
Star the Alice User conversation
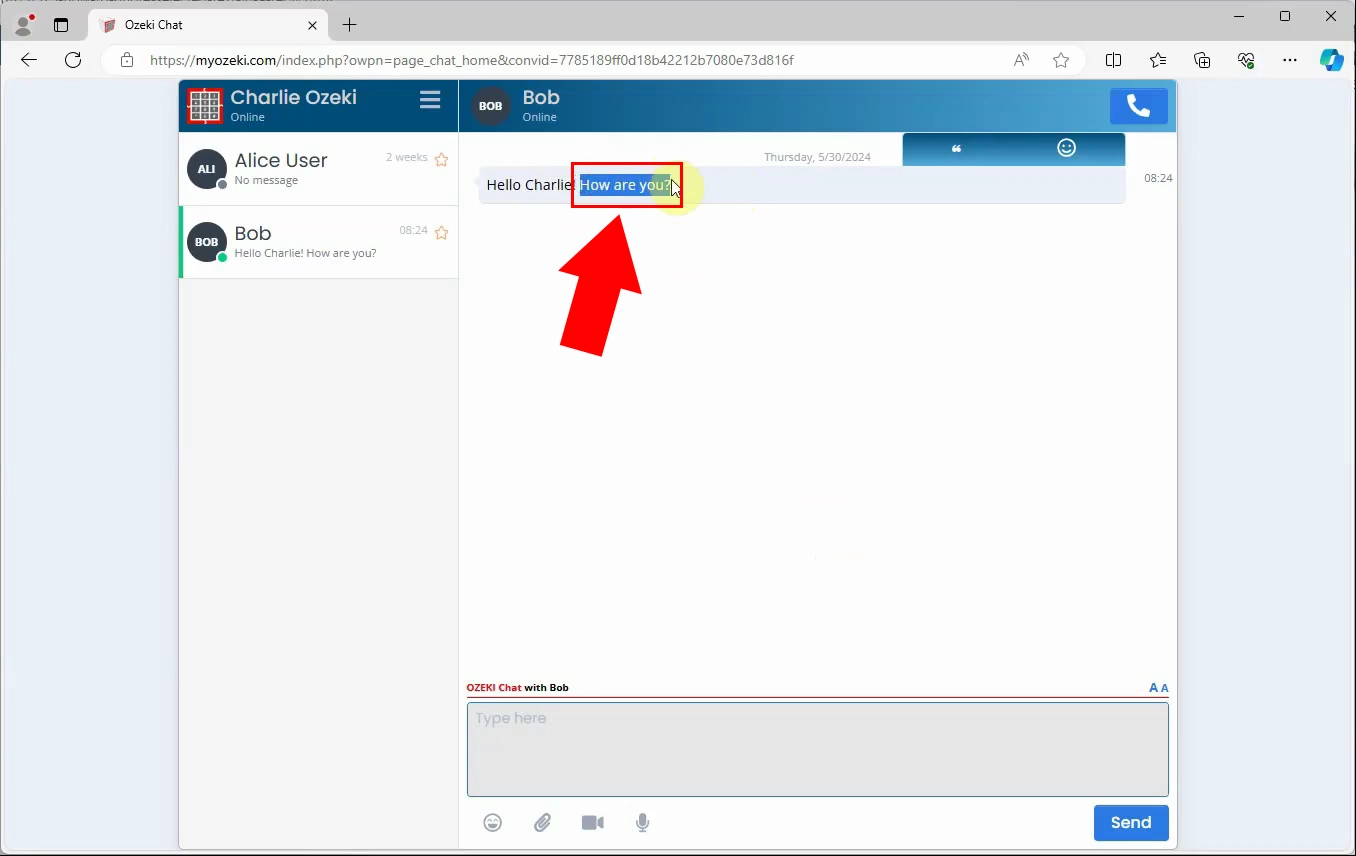(441, 159)
